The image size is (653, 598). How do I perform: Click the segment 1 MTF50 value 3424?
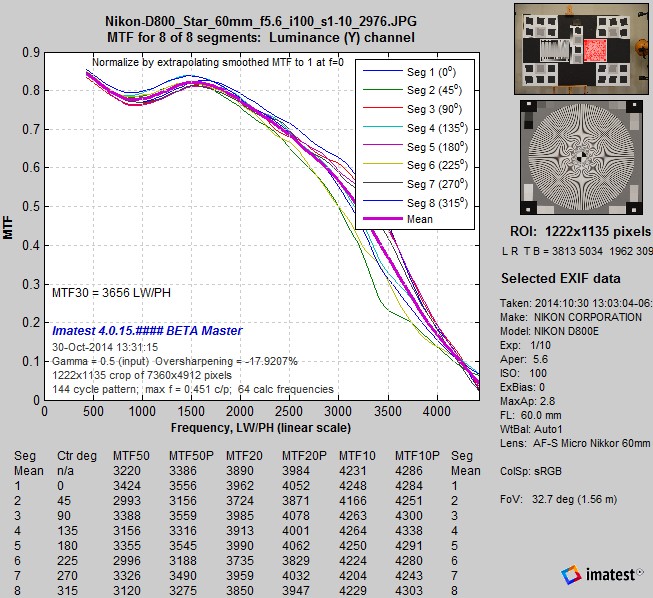(x=127, y=486)
